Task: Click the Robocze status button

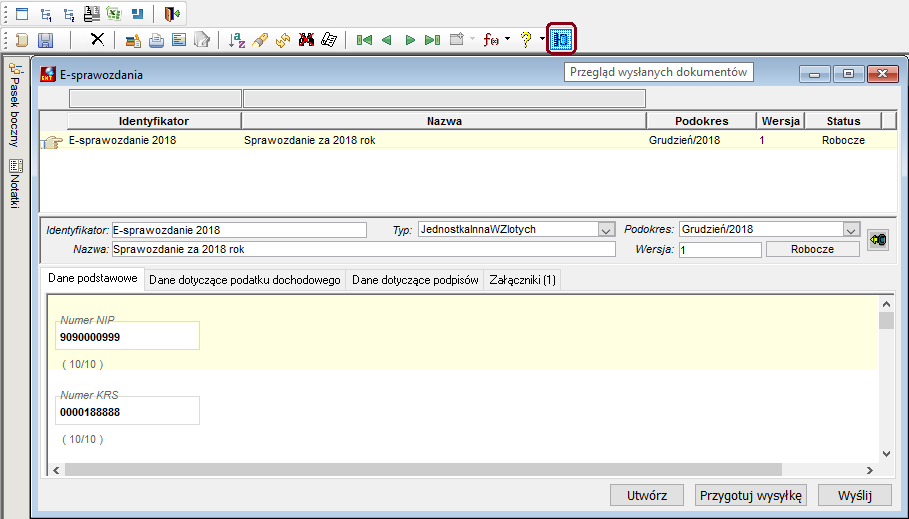Action: [812, 249]
